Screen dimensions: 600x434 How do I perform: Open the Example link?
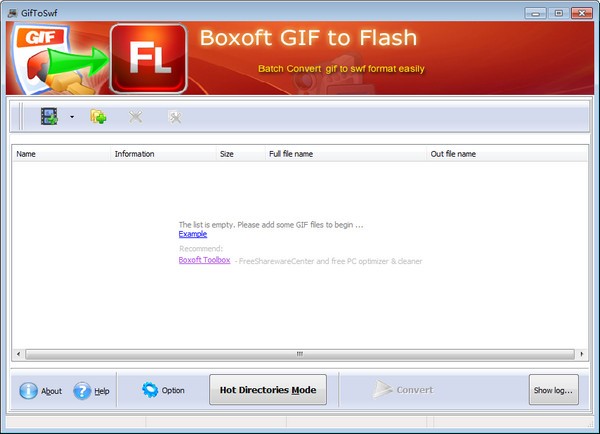pyautogui.click(x=193, y=234)
